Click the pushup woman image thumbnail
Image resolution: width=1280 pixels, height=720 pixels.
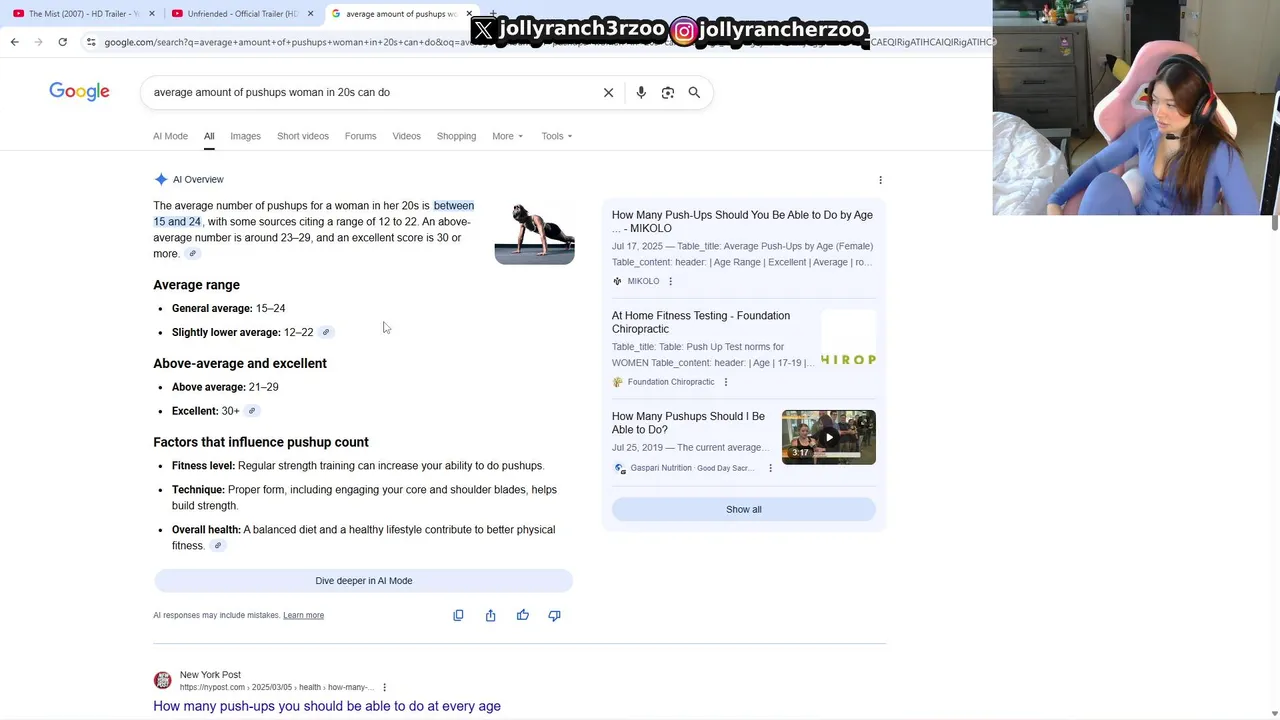(534, 234)
